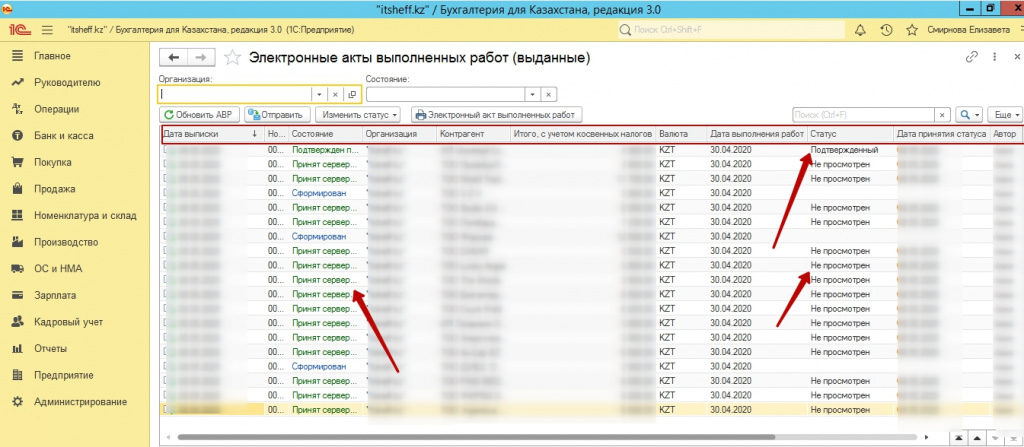The height and width of the screenshot is (447, 1024).
Task: Sort by Дата принятия статуса header
Action: click(x=942, y=133)
